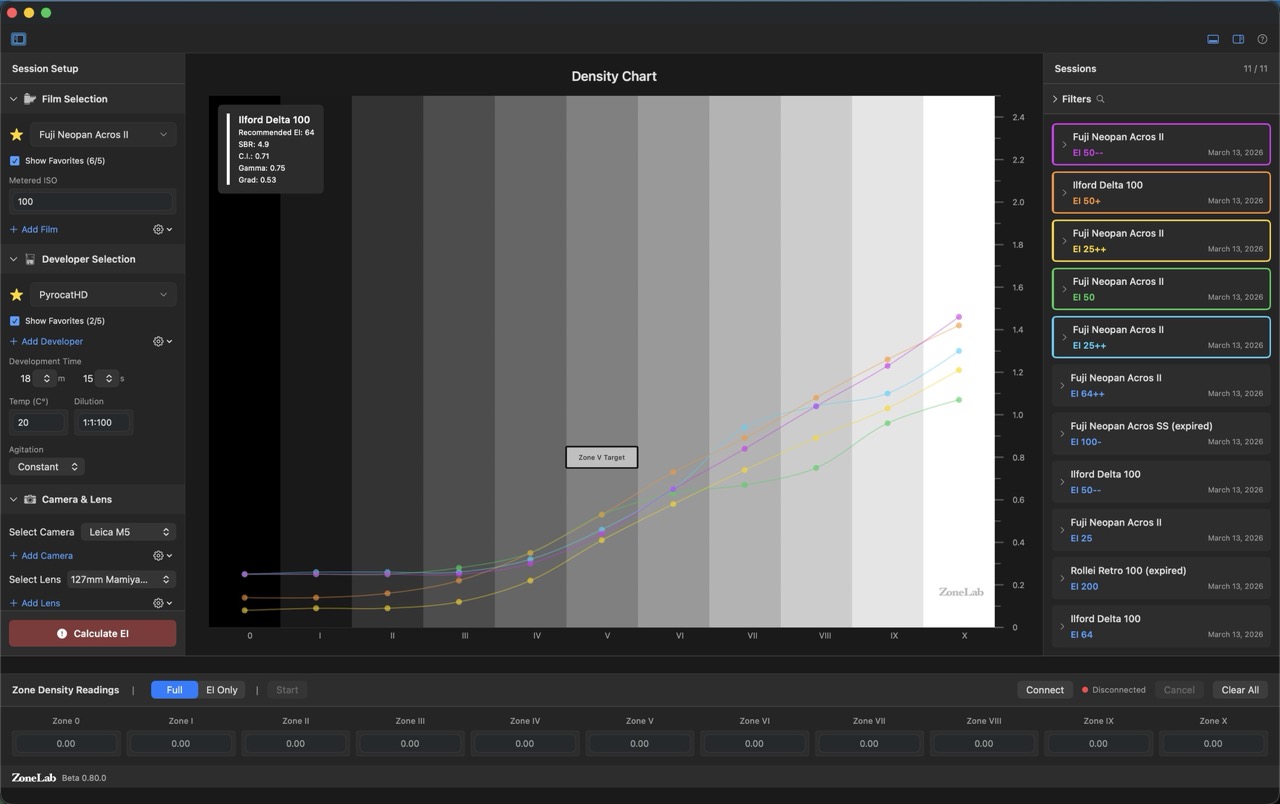Click the Add Lens link
Screen dimensions: 1280x804
pos(35,603)
